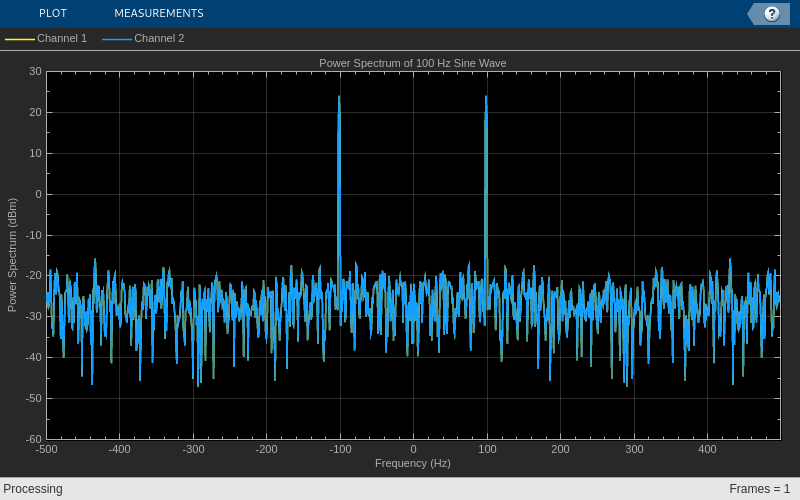This screenshot has height=500, width=800.
Task: Click the x-axis tick label '400'
Action: coord(707,449)
